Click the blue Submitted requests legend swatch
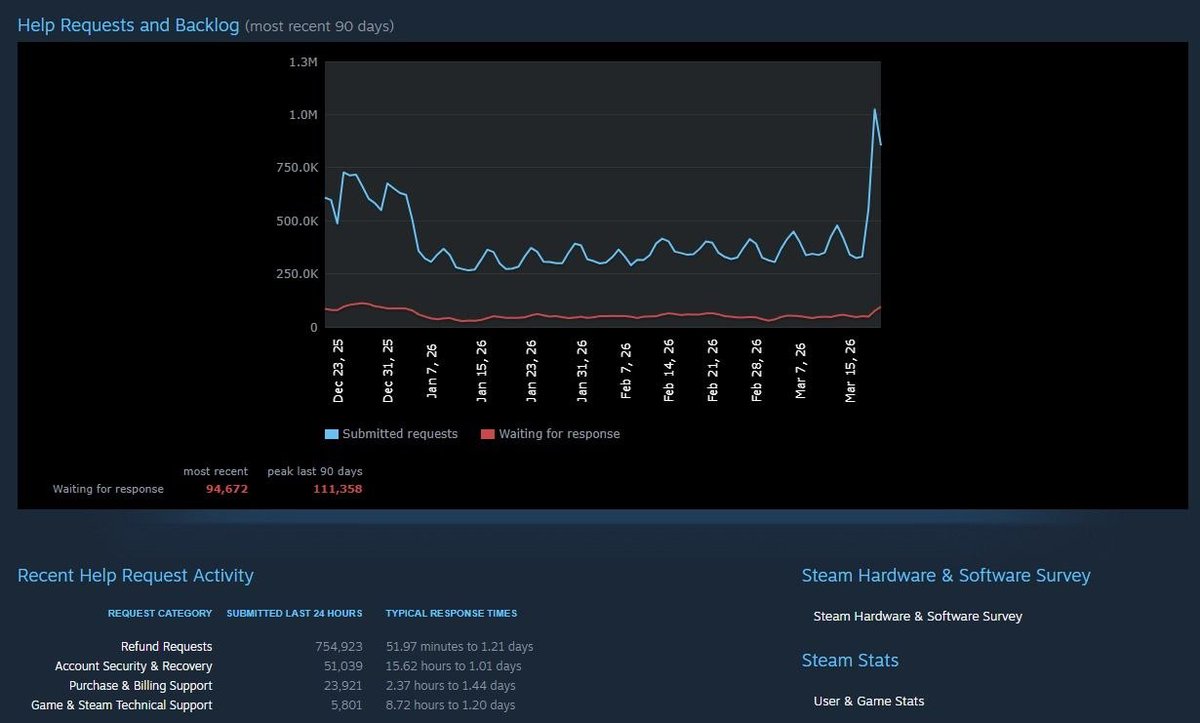The width and height of the screenshot is (1200, 723). coord(332,434)
